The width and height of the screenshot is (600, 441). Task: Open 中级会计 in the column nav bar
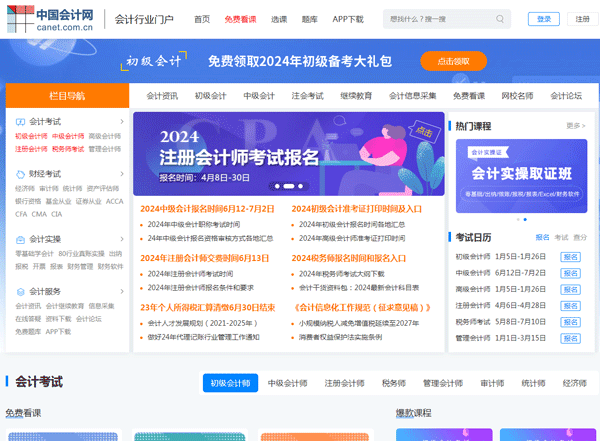[259, 96]
